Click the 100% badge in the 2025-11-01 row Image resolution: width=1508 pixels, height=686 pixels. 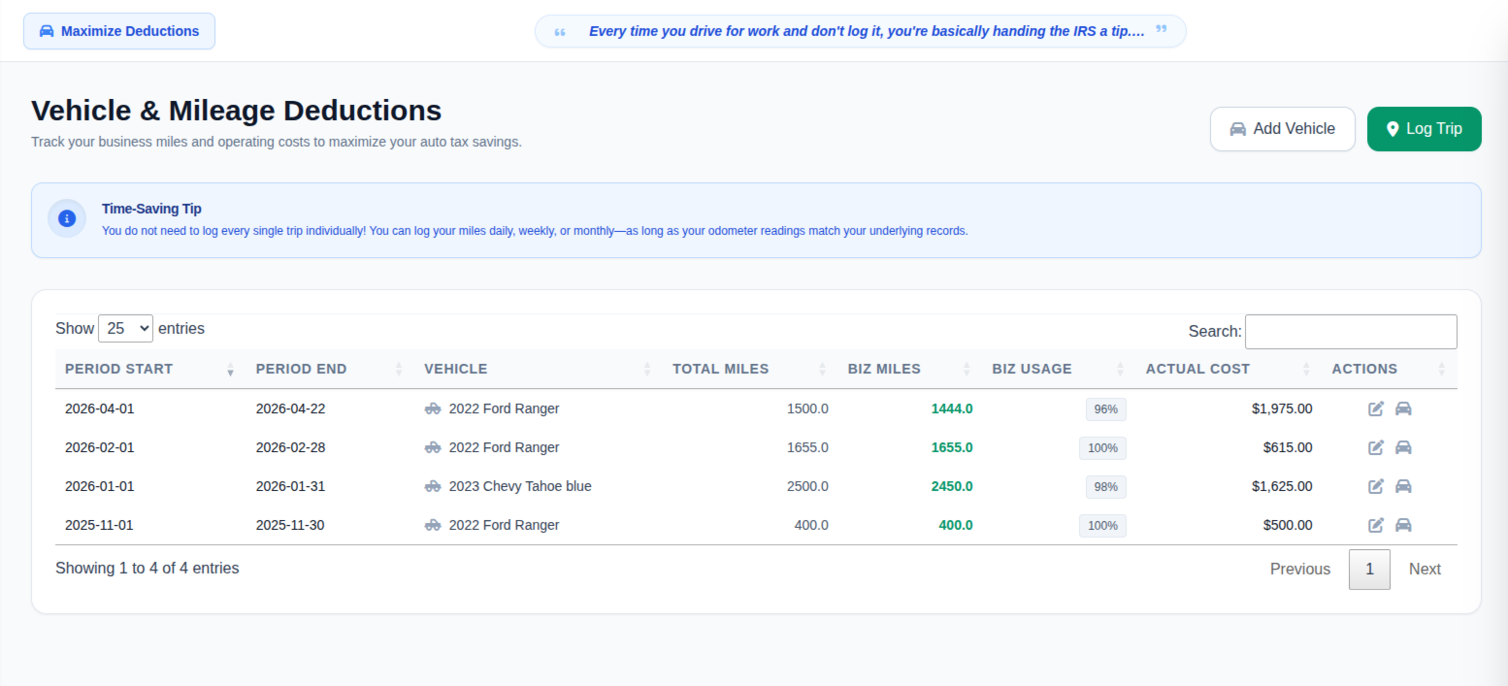click(x=1103, y=526)
